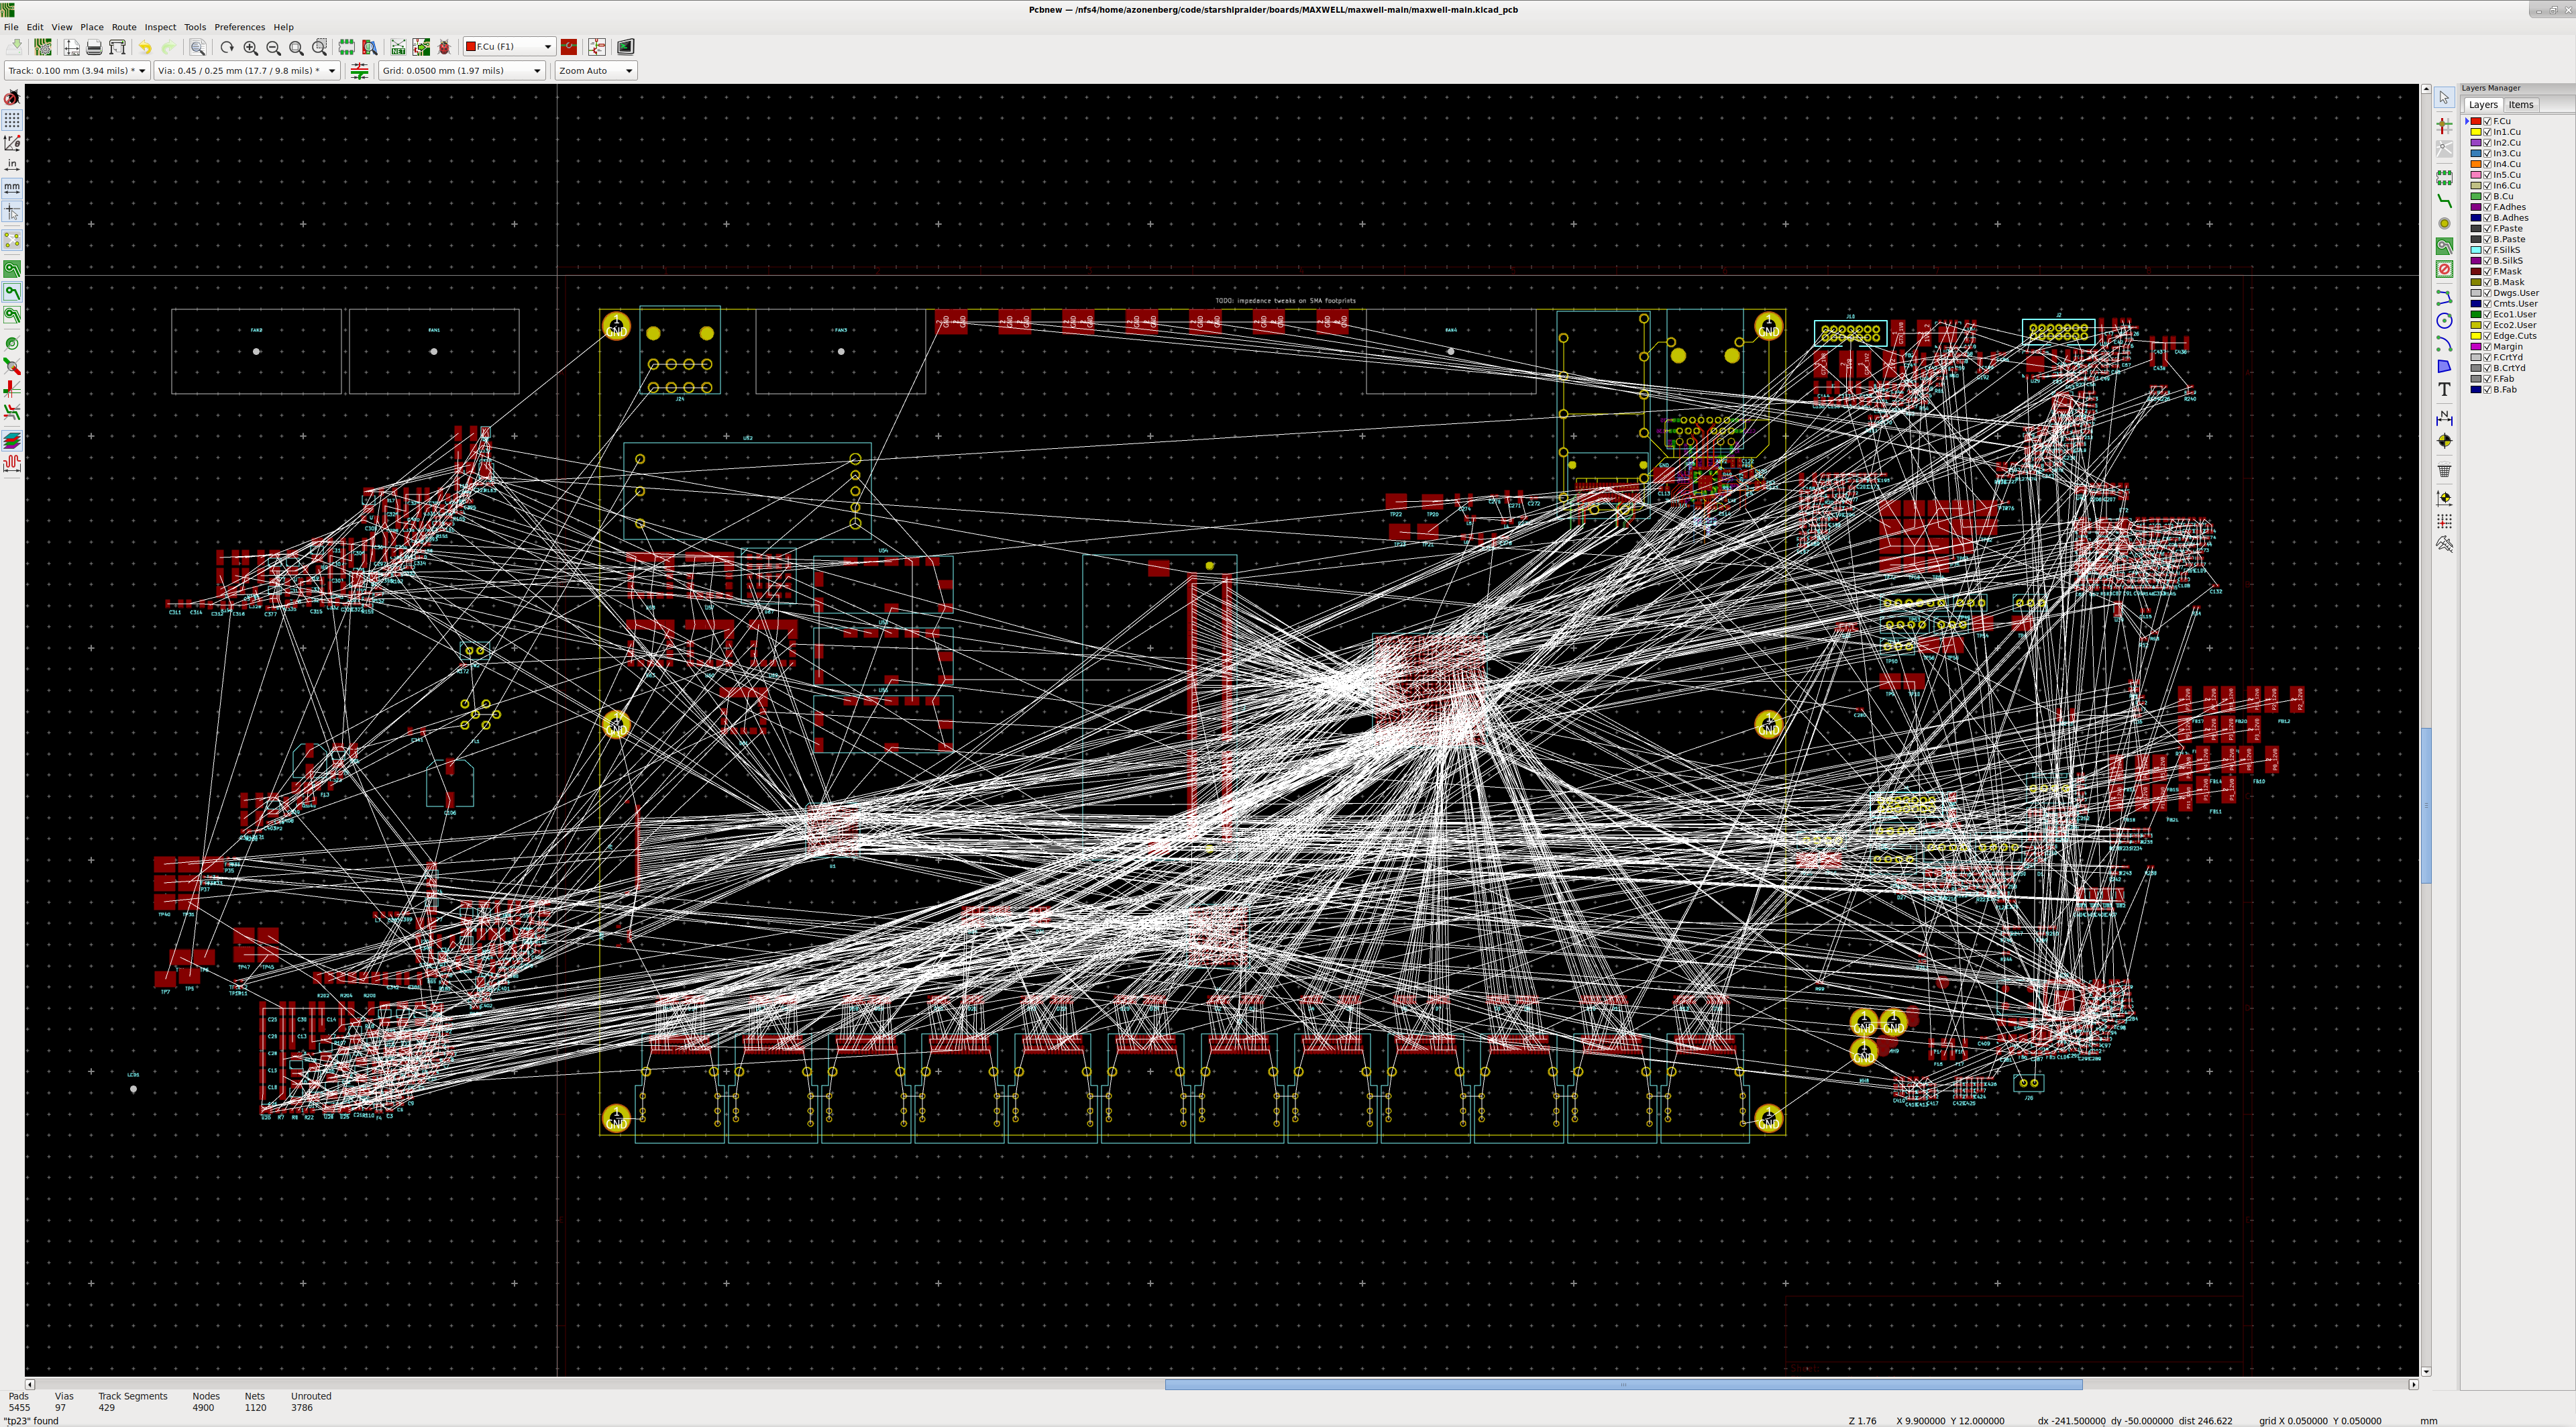The height and width of the screenshot is (1427, 2576).
Task: Zoom out using the toolbar magnifier
Action: (273, 47)
